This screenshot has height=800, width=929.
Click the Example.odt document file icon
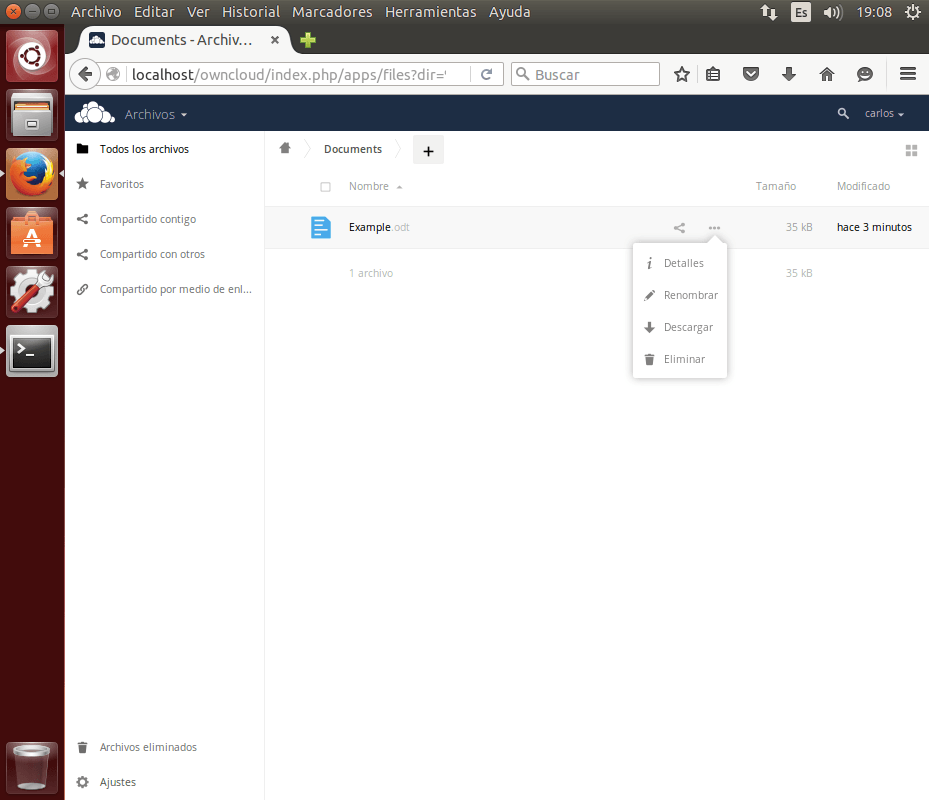coord(321,227)
